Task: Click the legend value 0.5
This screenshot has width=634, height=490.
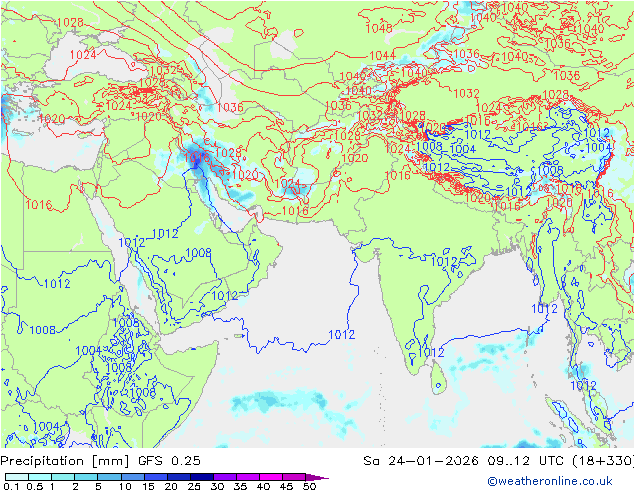Action: click(34, 486)
